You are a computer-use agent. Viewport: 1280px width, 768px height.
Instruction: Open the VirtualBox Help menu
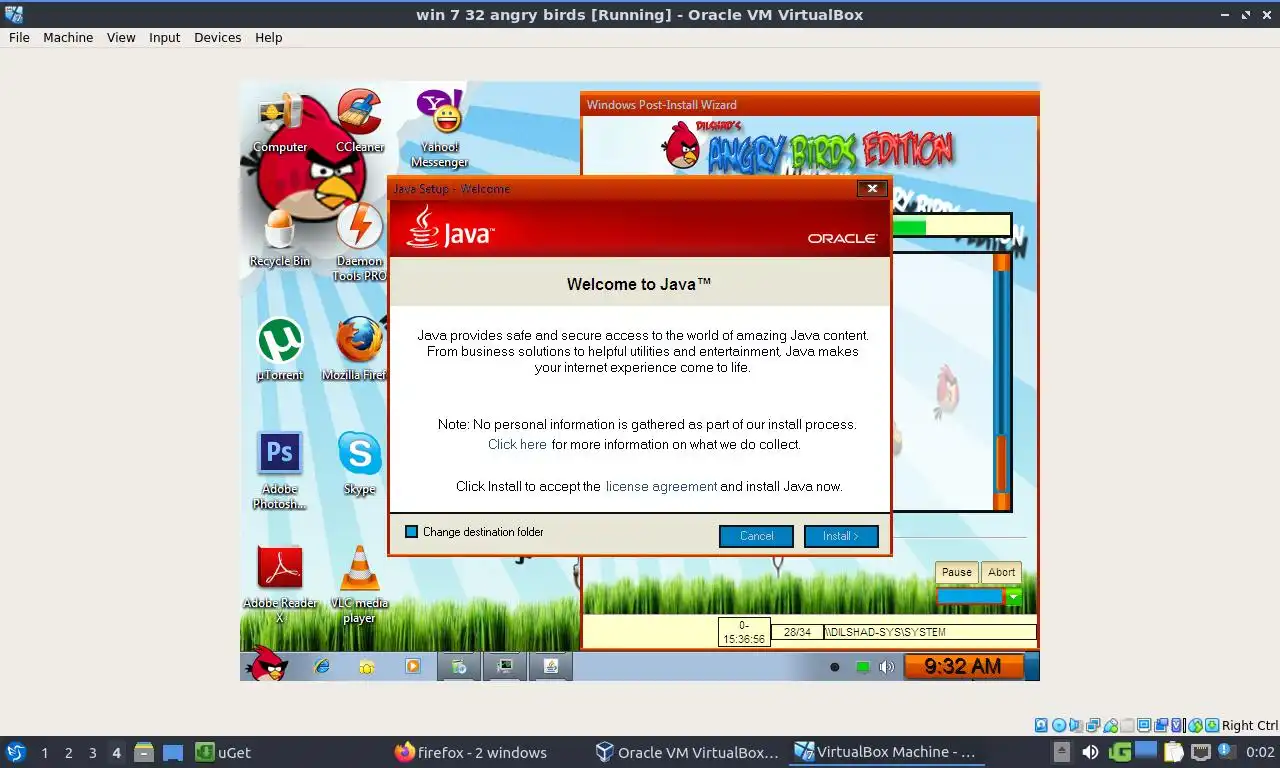[x=269, y=37]
